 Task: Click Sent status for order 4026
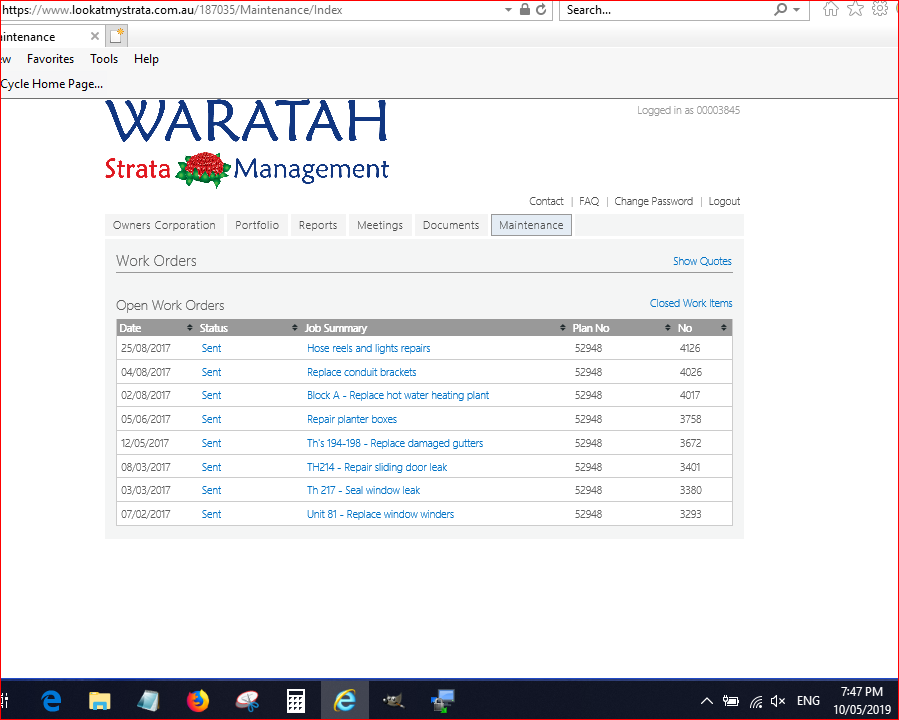212,372
